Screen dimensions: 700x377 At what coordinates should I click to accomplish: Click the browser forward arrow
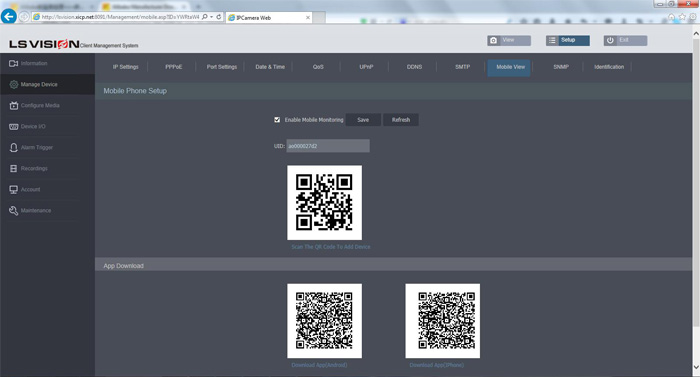(24, 17)
